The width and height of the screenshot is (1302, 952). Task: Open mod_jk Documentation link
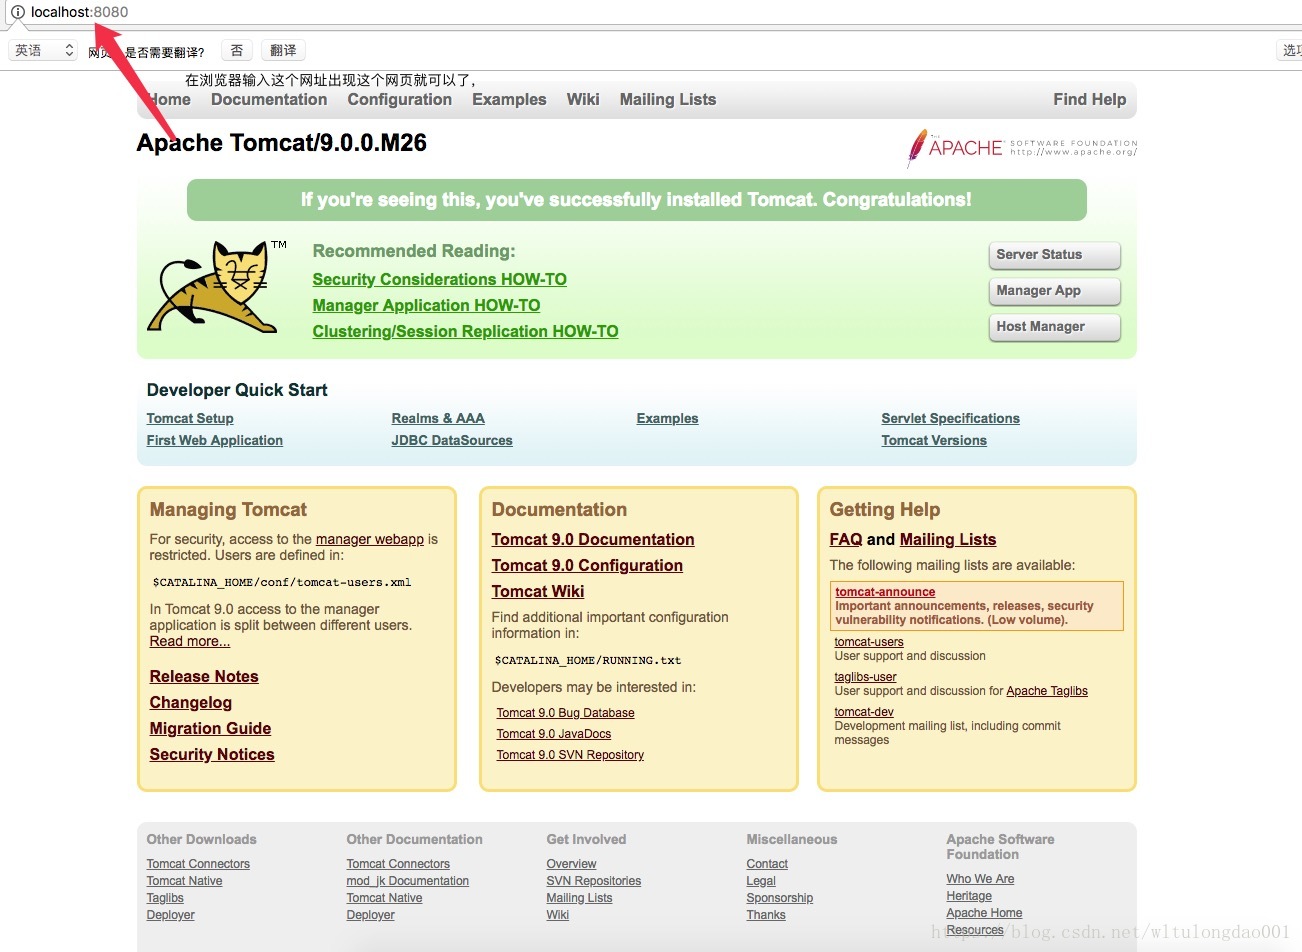point(408,881)
